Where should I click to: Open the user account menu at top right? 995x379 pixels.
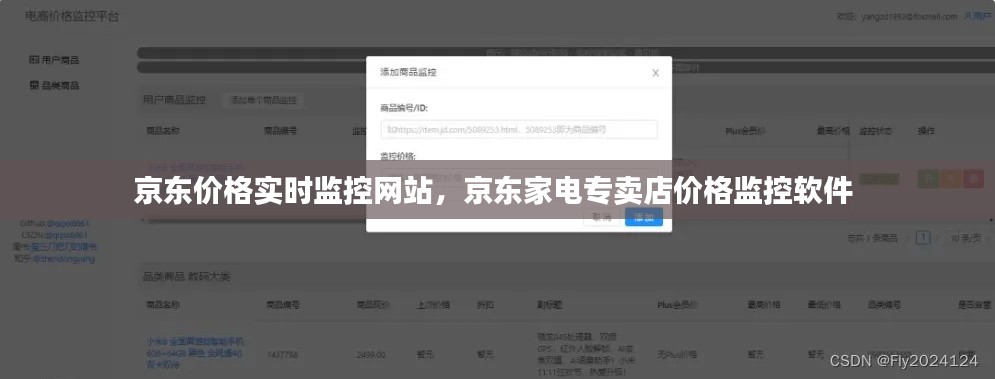pyautogui.click(x=978, y=16)
